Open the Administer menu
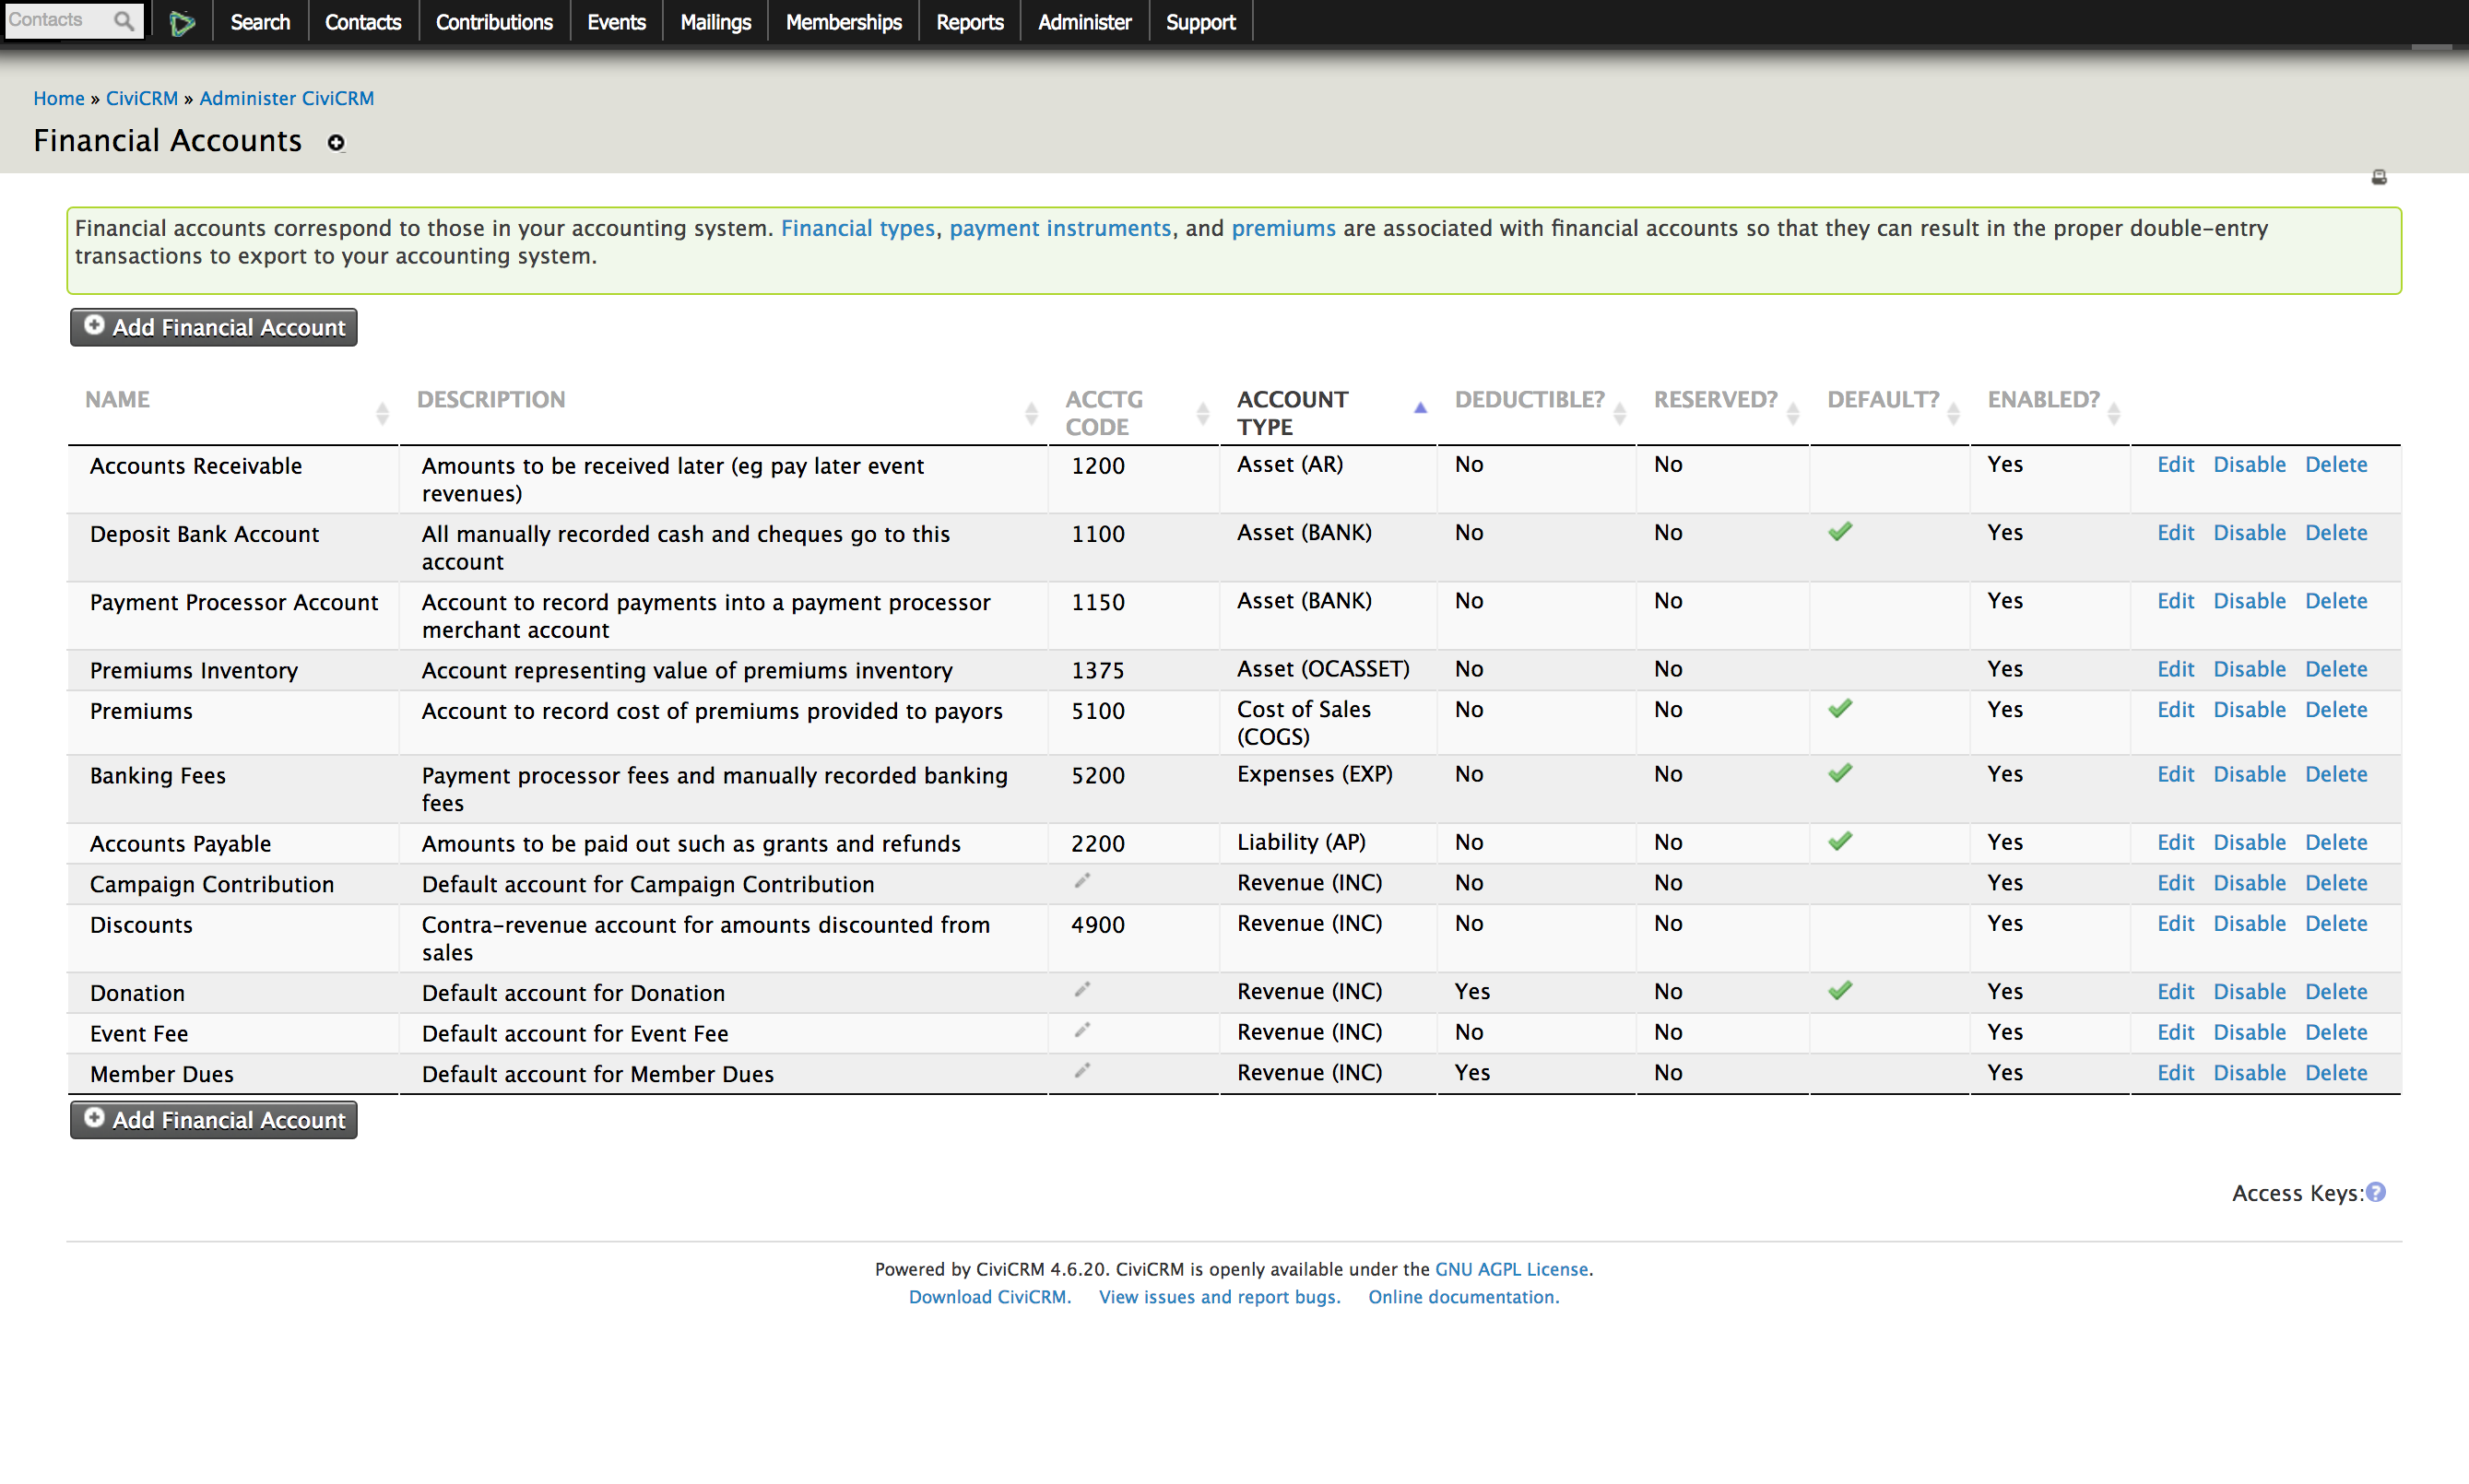The image size is (2469, 1484). pyautogui.click(x=1084, y=22)
